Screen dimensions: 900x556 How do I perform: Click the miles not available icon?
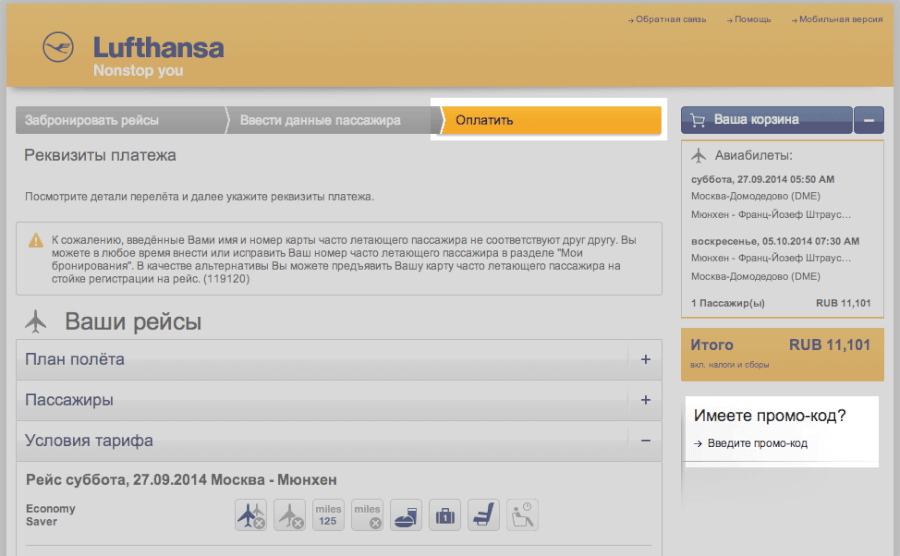point(367,514)
